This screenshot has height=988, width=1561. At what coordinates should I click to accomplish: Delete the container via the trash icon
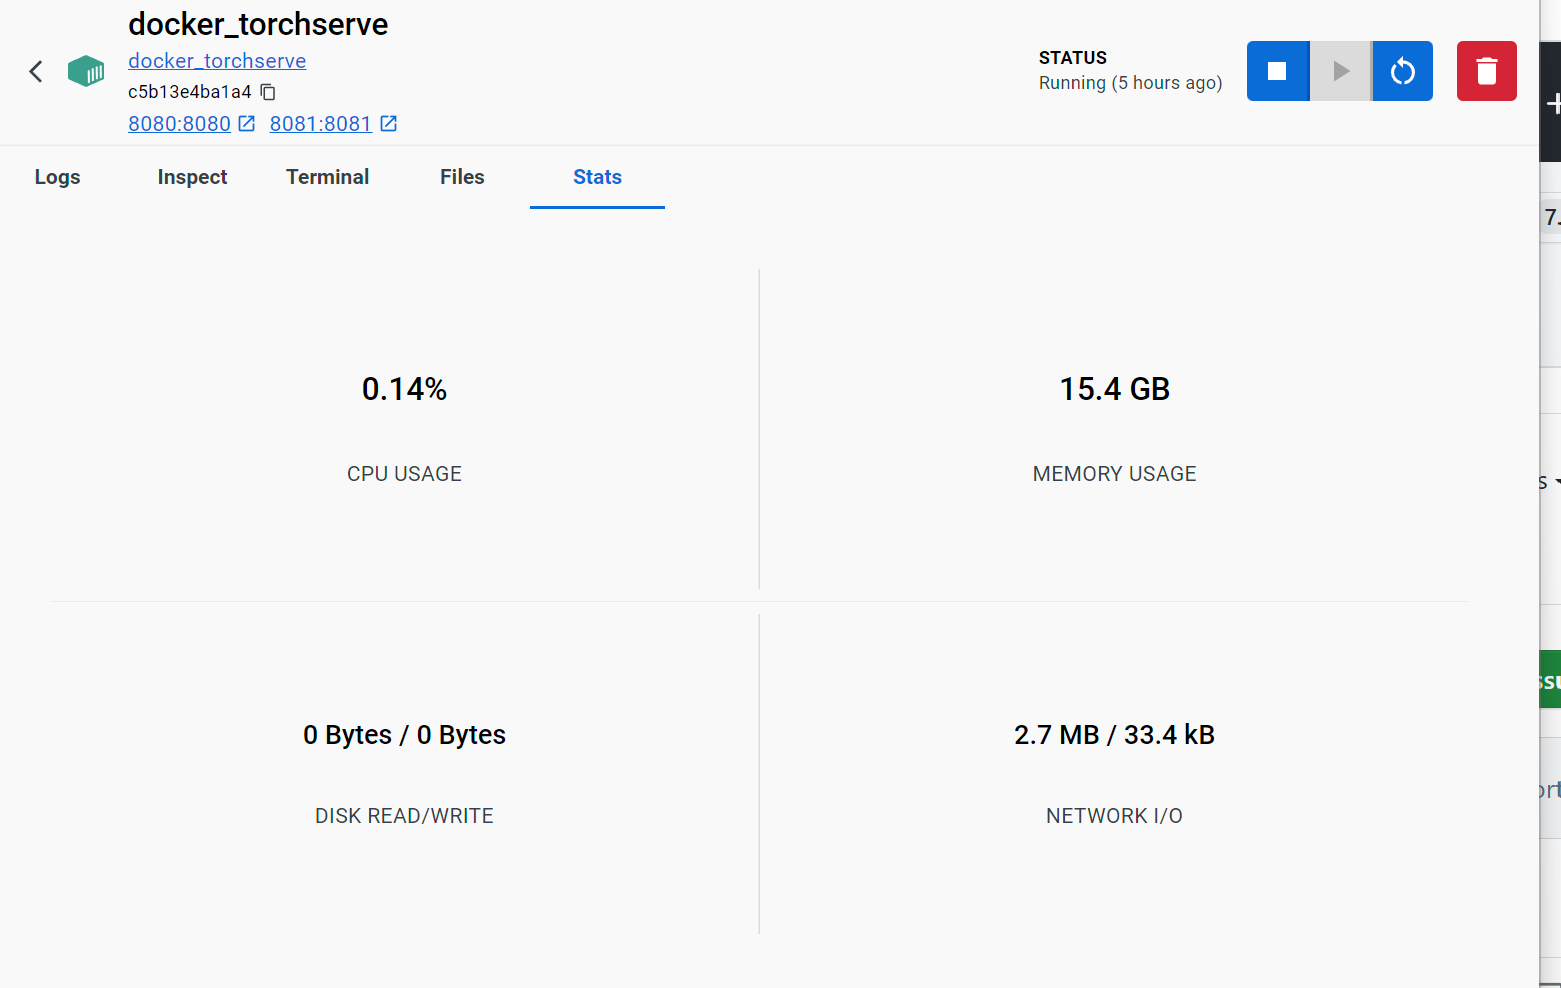(1486, 71)
